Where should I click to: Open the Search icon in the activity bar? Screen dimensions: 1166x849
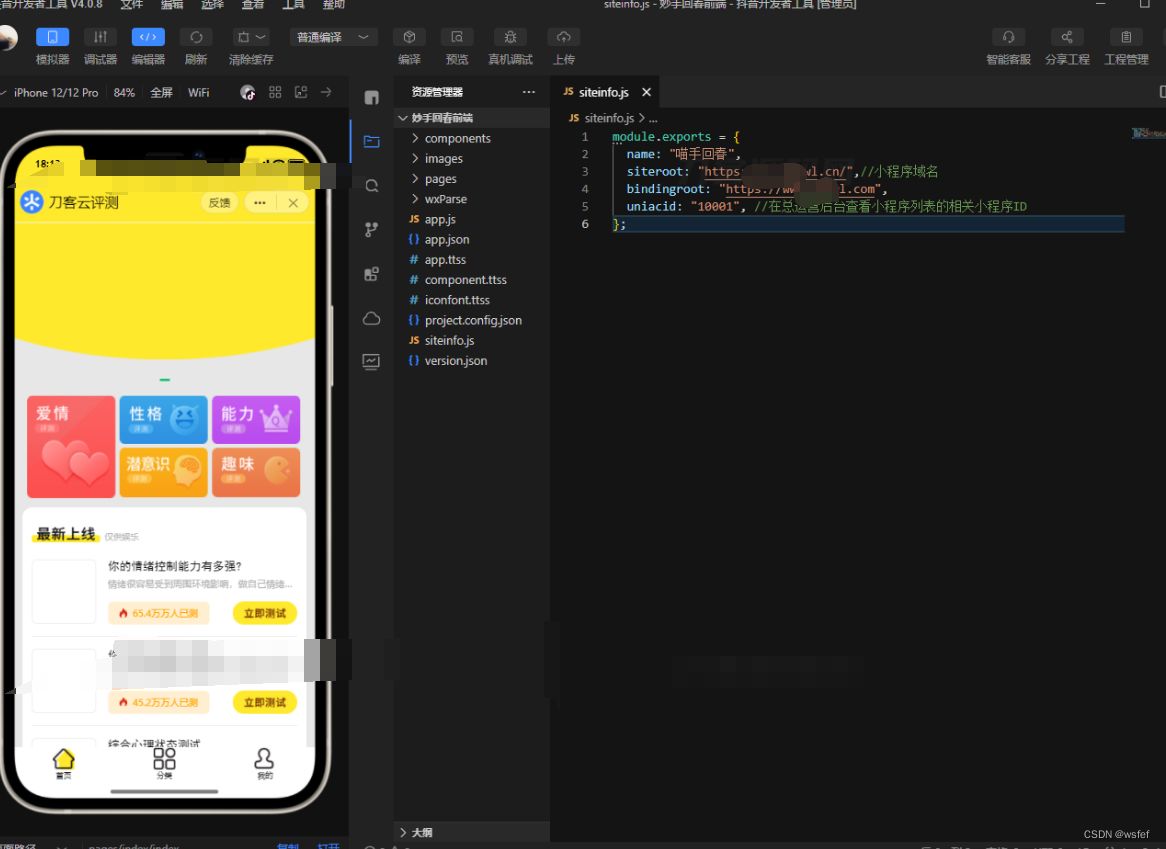[371, 185]
